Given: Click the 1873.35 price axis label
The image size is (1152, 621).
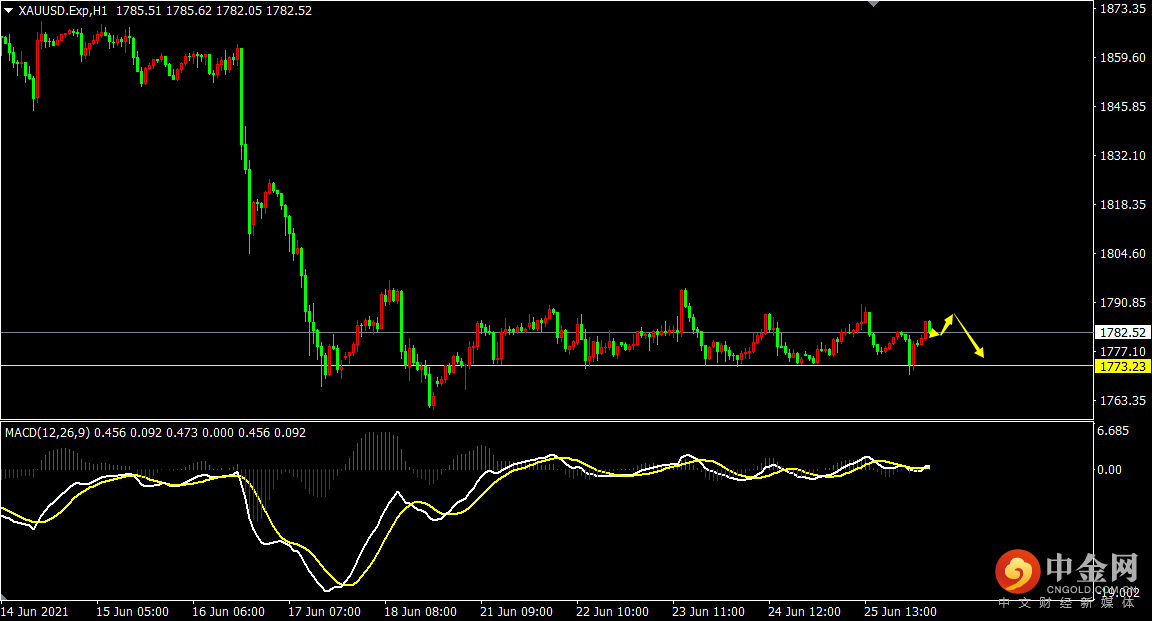Looking at the screenshot, I should 1122,9.
